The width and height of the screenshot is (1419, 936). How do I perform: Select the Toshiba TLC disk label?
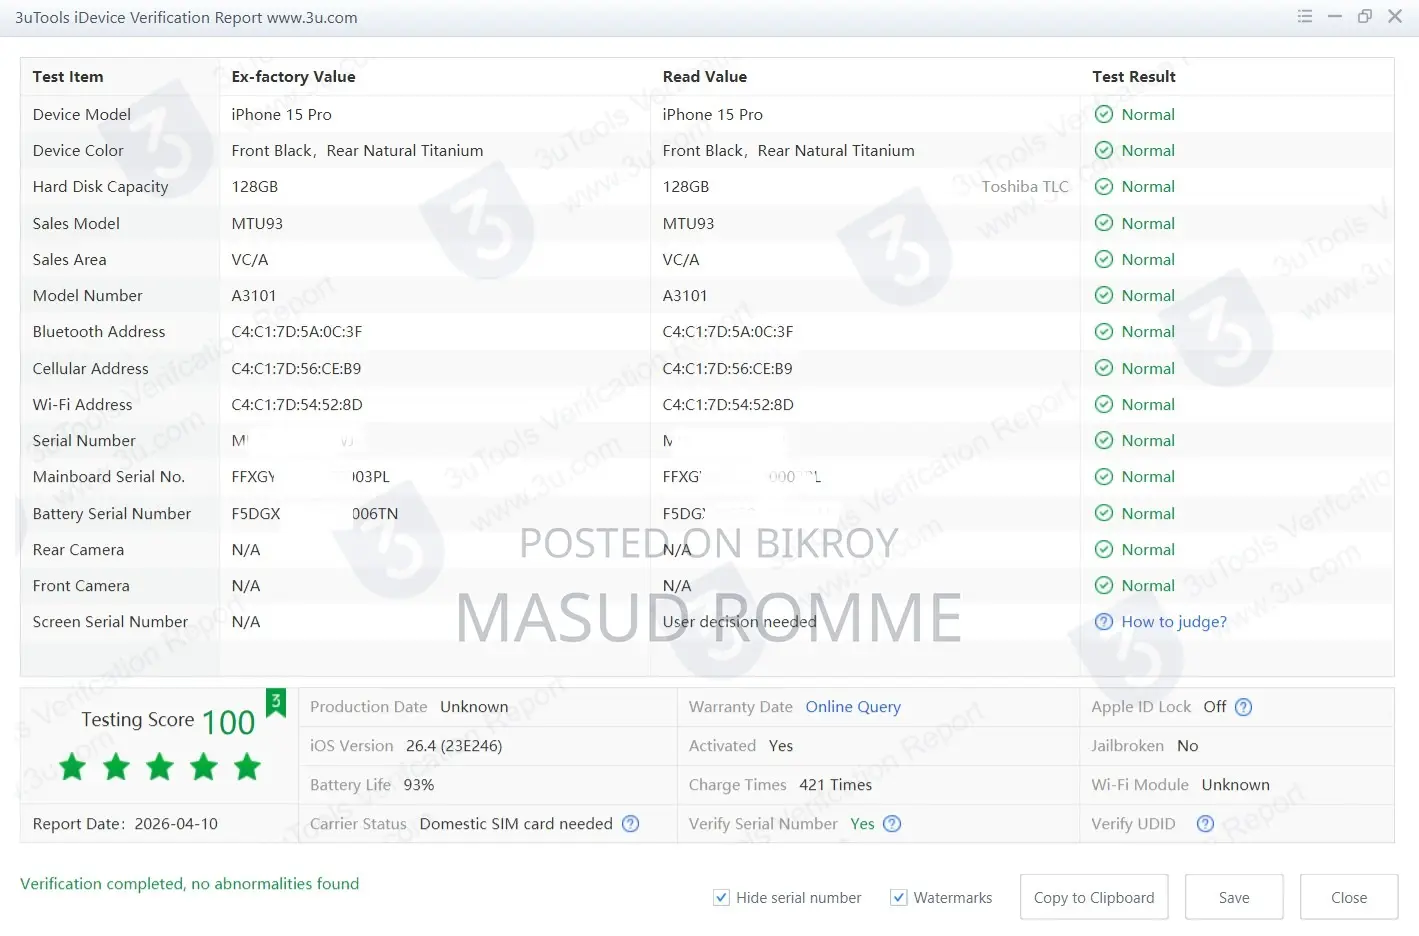coord(1025,187)
